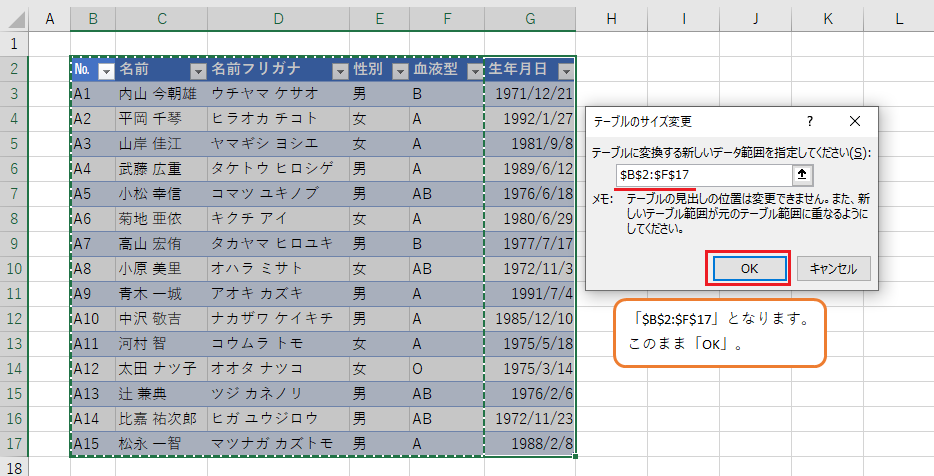The height and width of the screenshot is (476, 934).
Task: Select column G header
Action: tap(530, 19)
